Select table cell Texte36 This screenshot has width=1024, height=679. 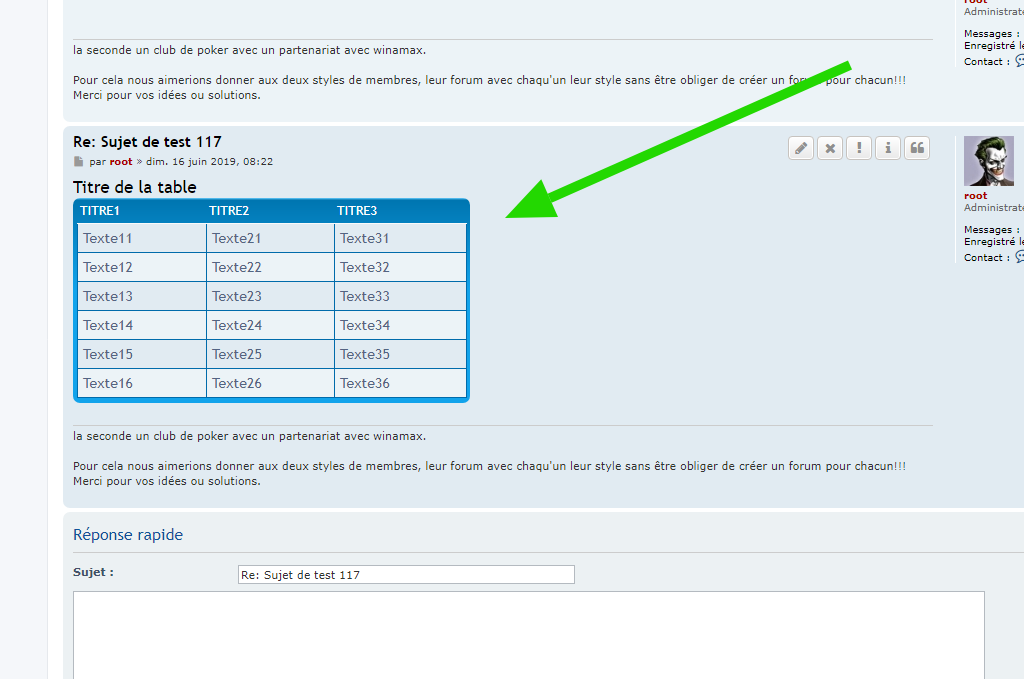click(365, 384)
